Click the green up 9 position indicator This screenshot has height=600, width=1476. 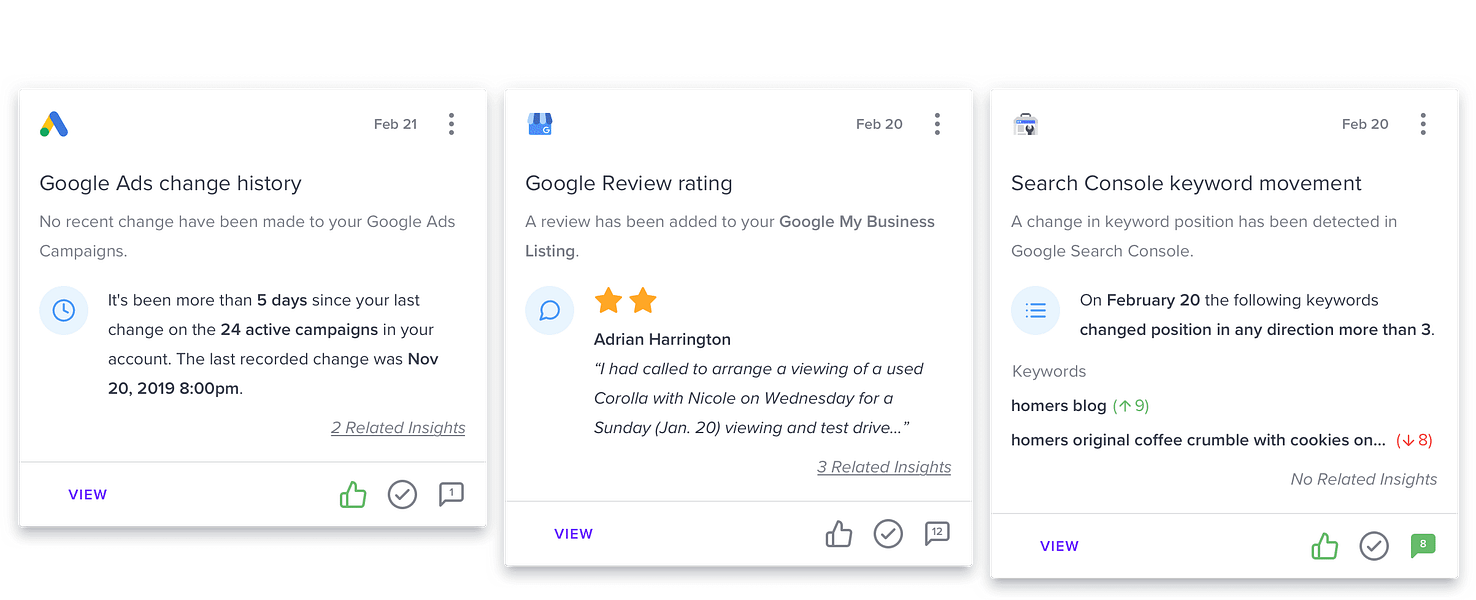[1131, 406]
